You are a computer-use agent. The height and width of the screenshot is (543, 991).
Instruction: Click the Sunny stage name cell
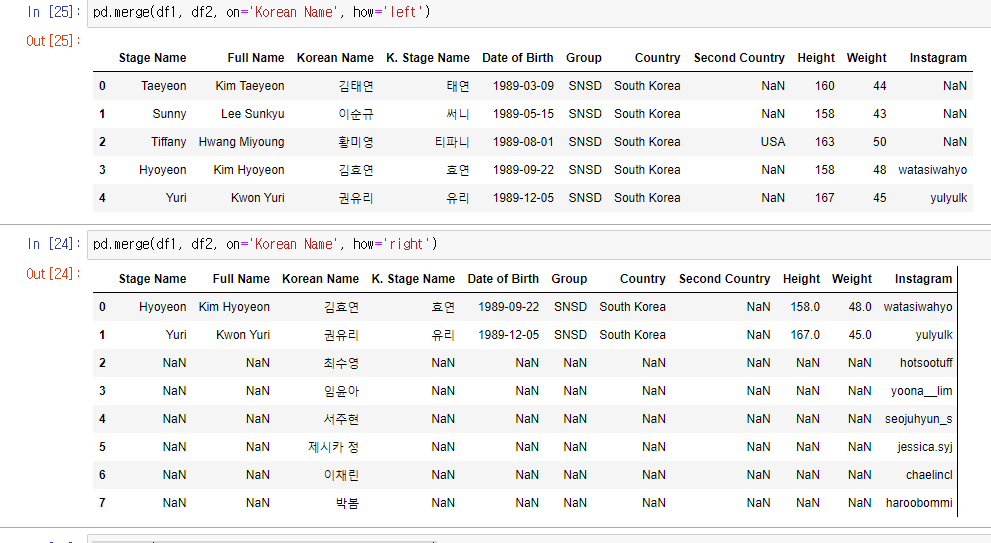coord(169,114)
